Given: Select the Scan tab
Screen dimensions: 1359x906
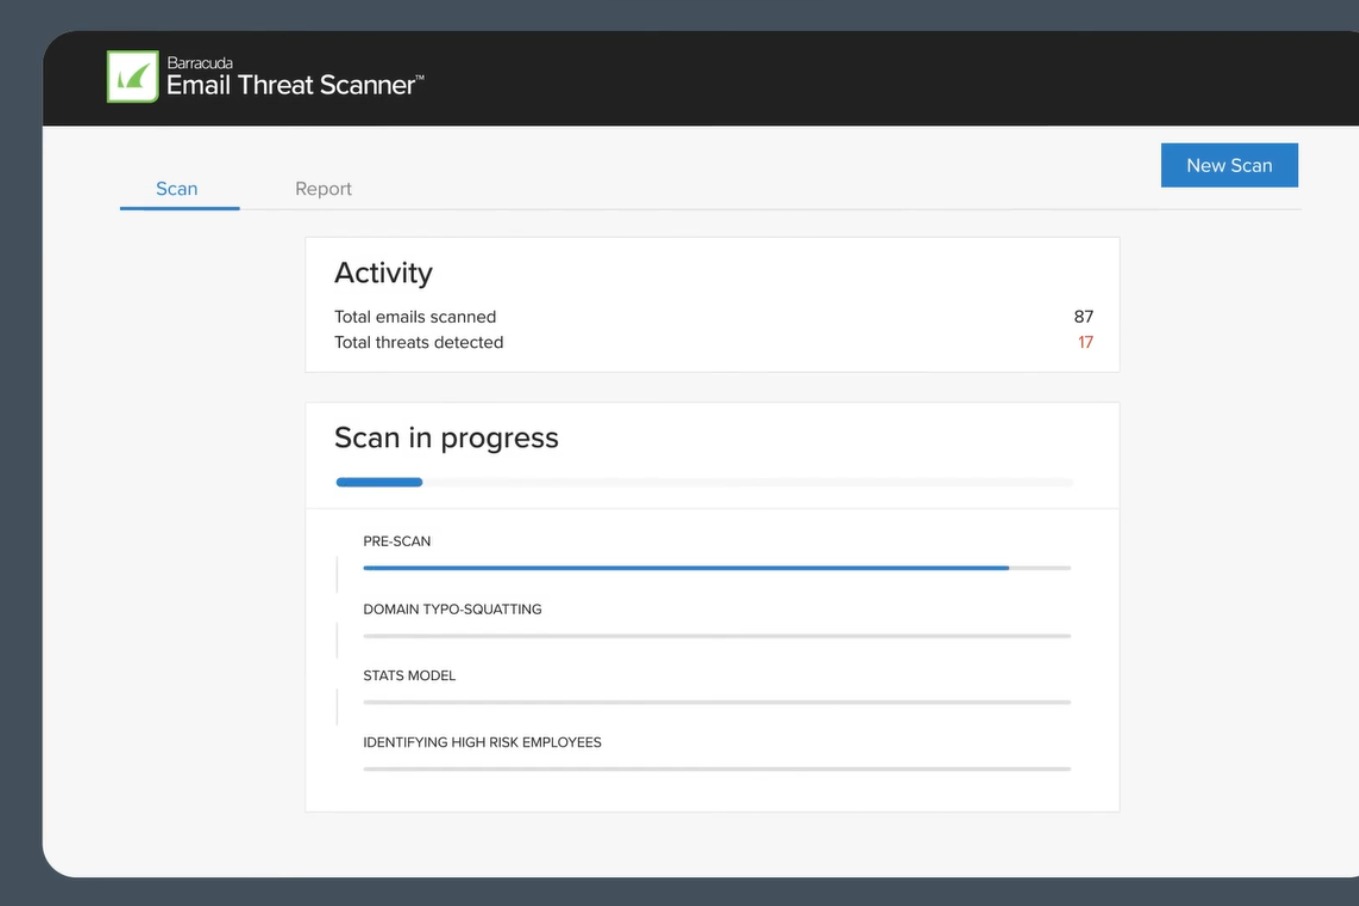Looking at the screenshot, I should pos(177,188).
